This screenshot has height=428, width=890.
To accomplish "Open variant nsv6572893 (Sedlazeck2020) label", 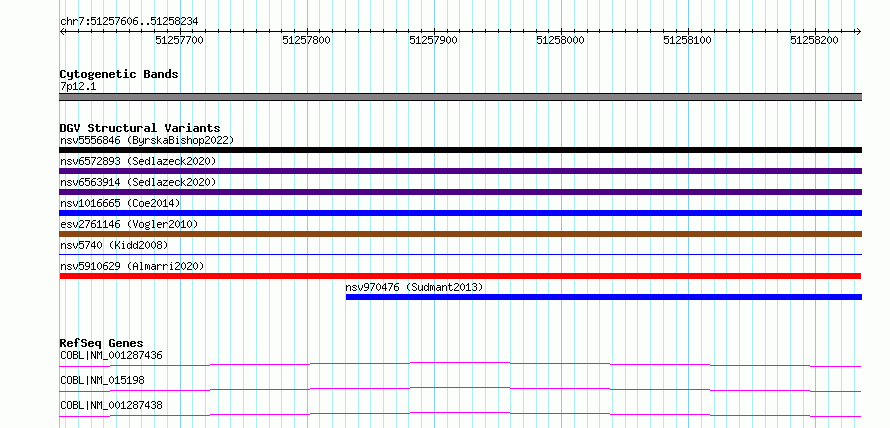I will (138, 161).
